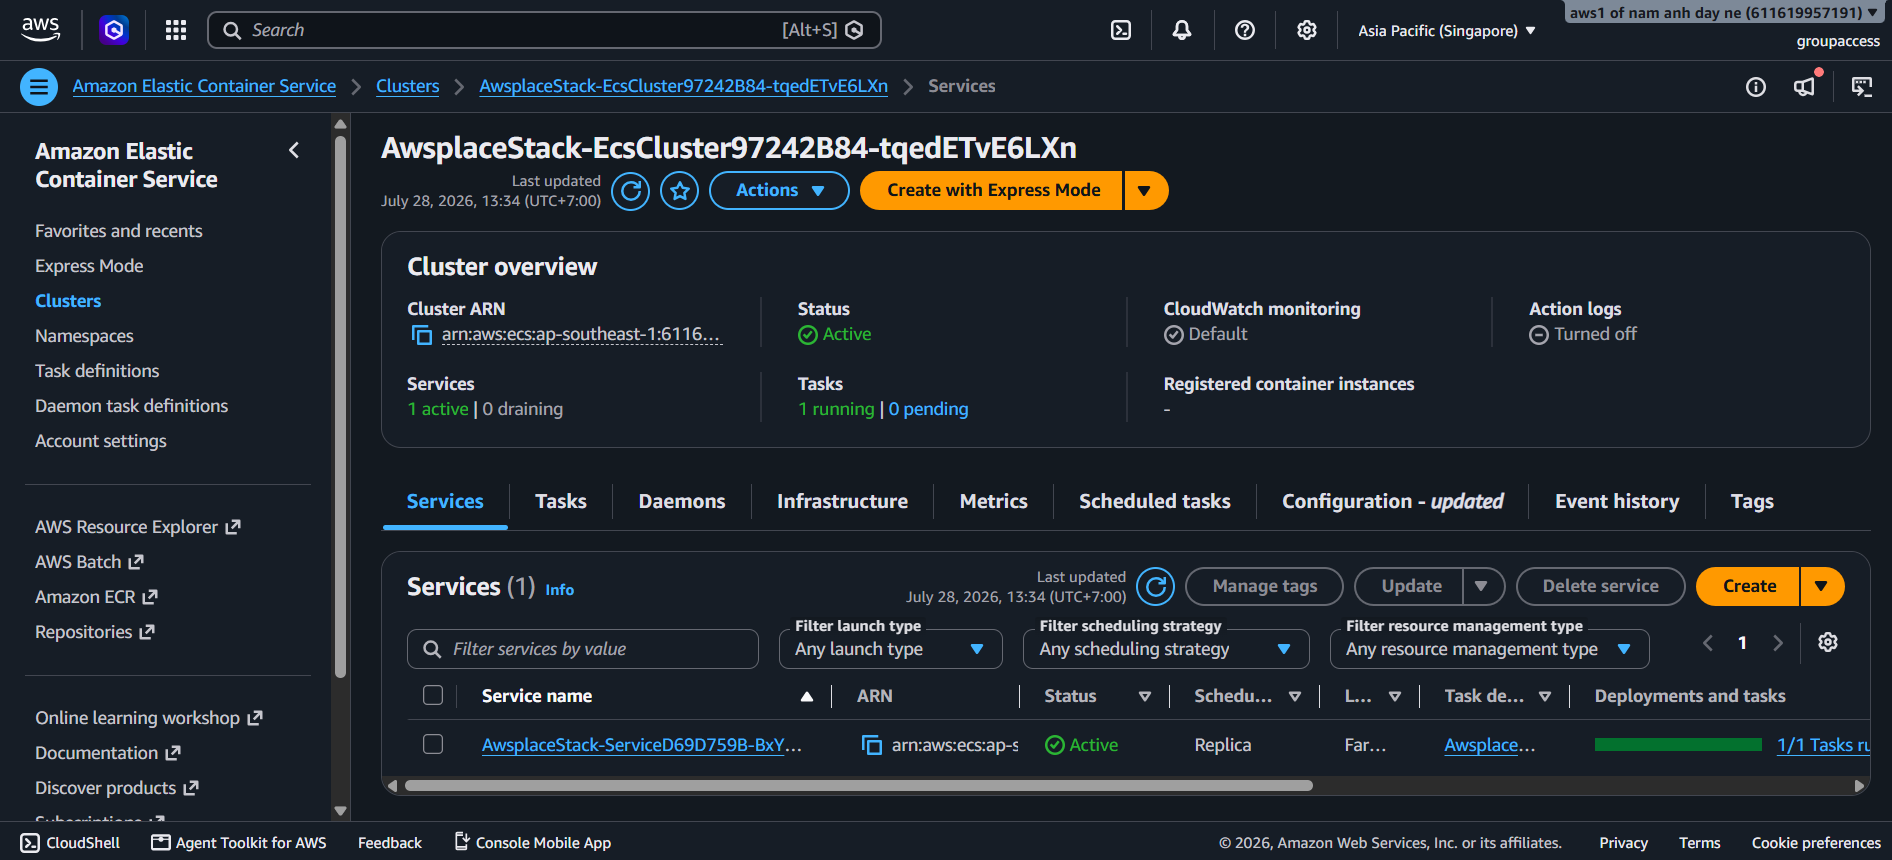Open the Configuration - updated tab
Screen dimensions: 1892x860
click(1393, 501)
